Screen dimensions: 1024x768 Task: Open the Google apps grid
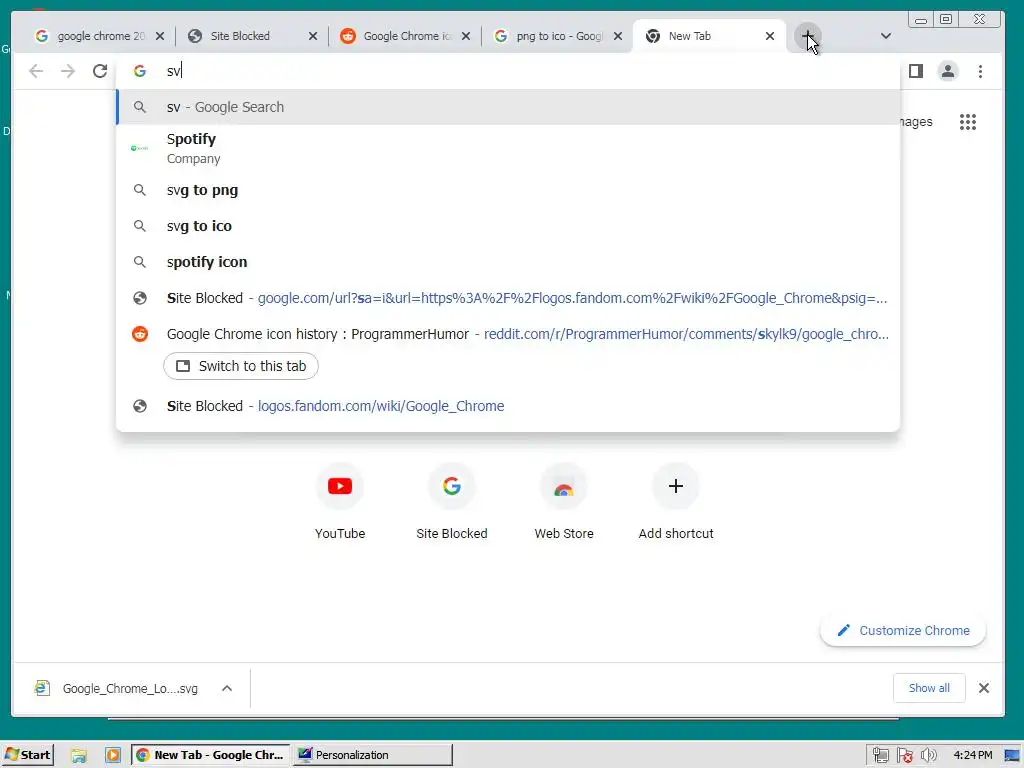968,122
